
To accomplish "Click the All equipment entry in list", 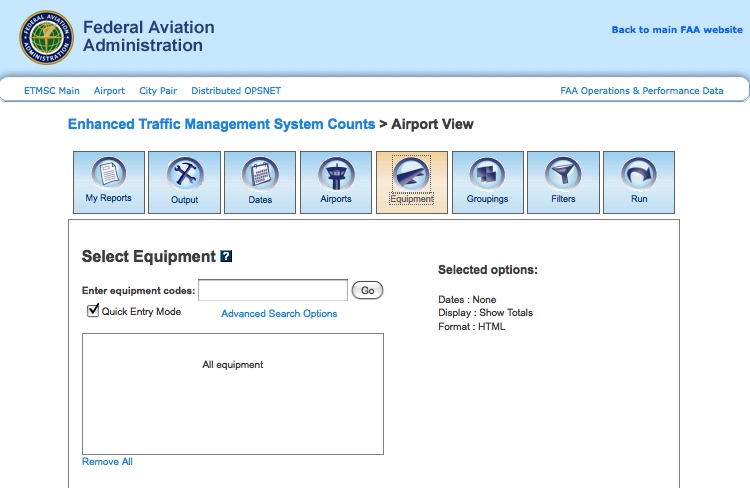I will click(232, 365).
